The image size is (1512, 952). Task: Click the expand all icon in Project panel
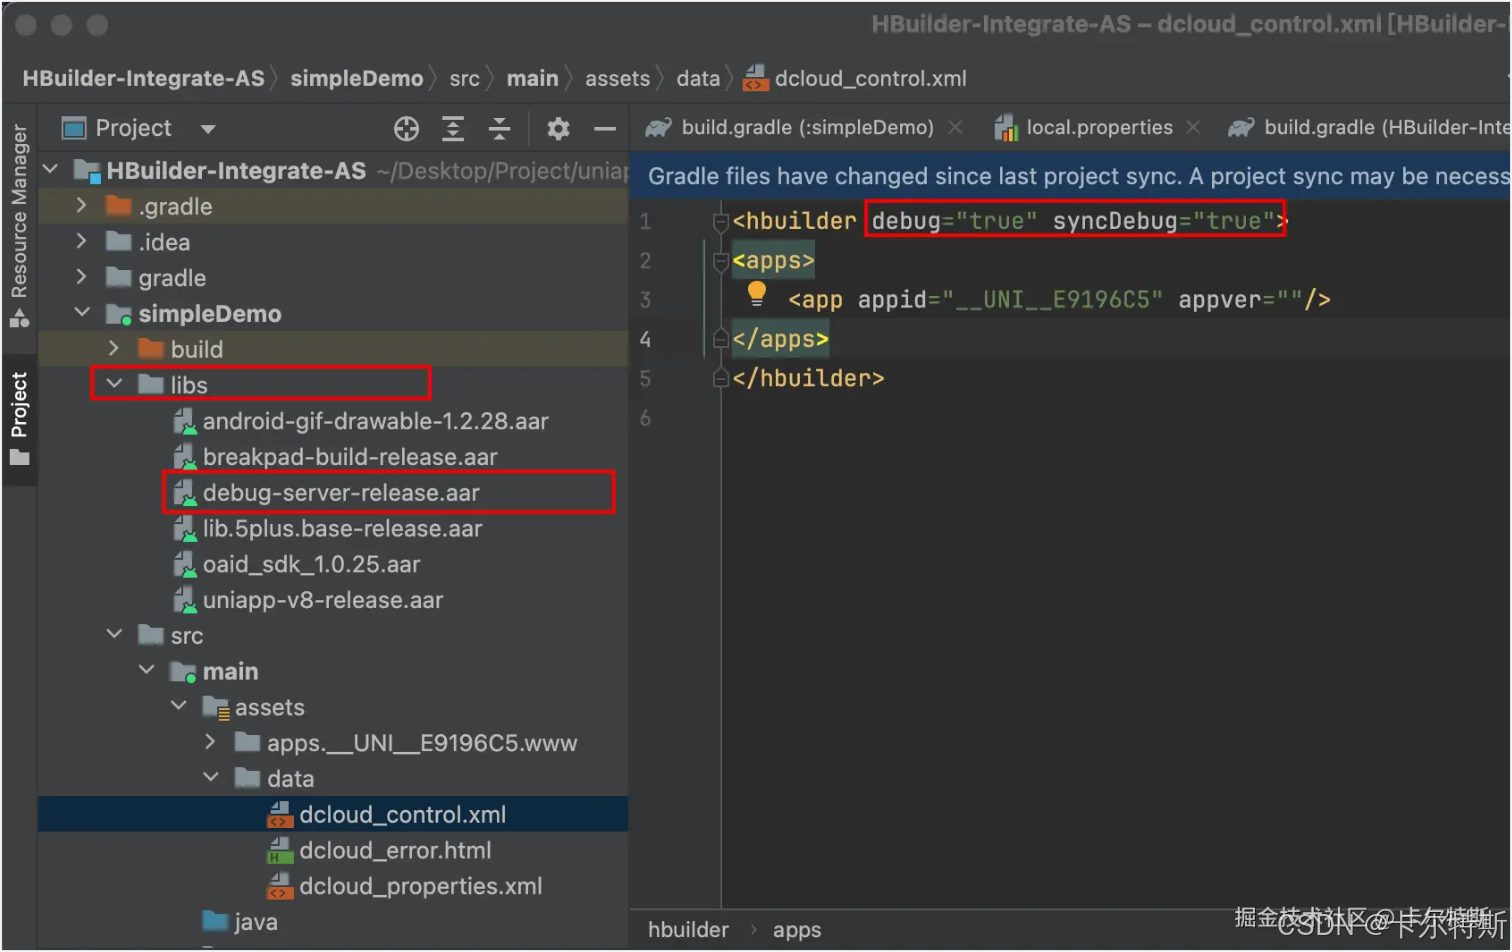tap(453, 128)
